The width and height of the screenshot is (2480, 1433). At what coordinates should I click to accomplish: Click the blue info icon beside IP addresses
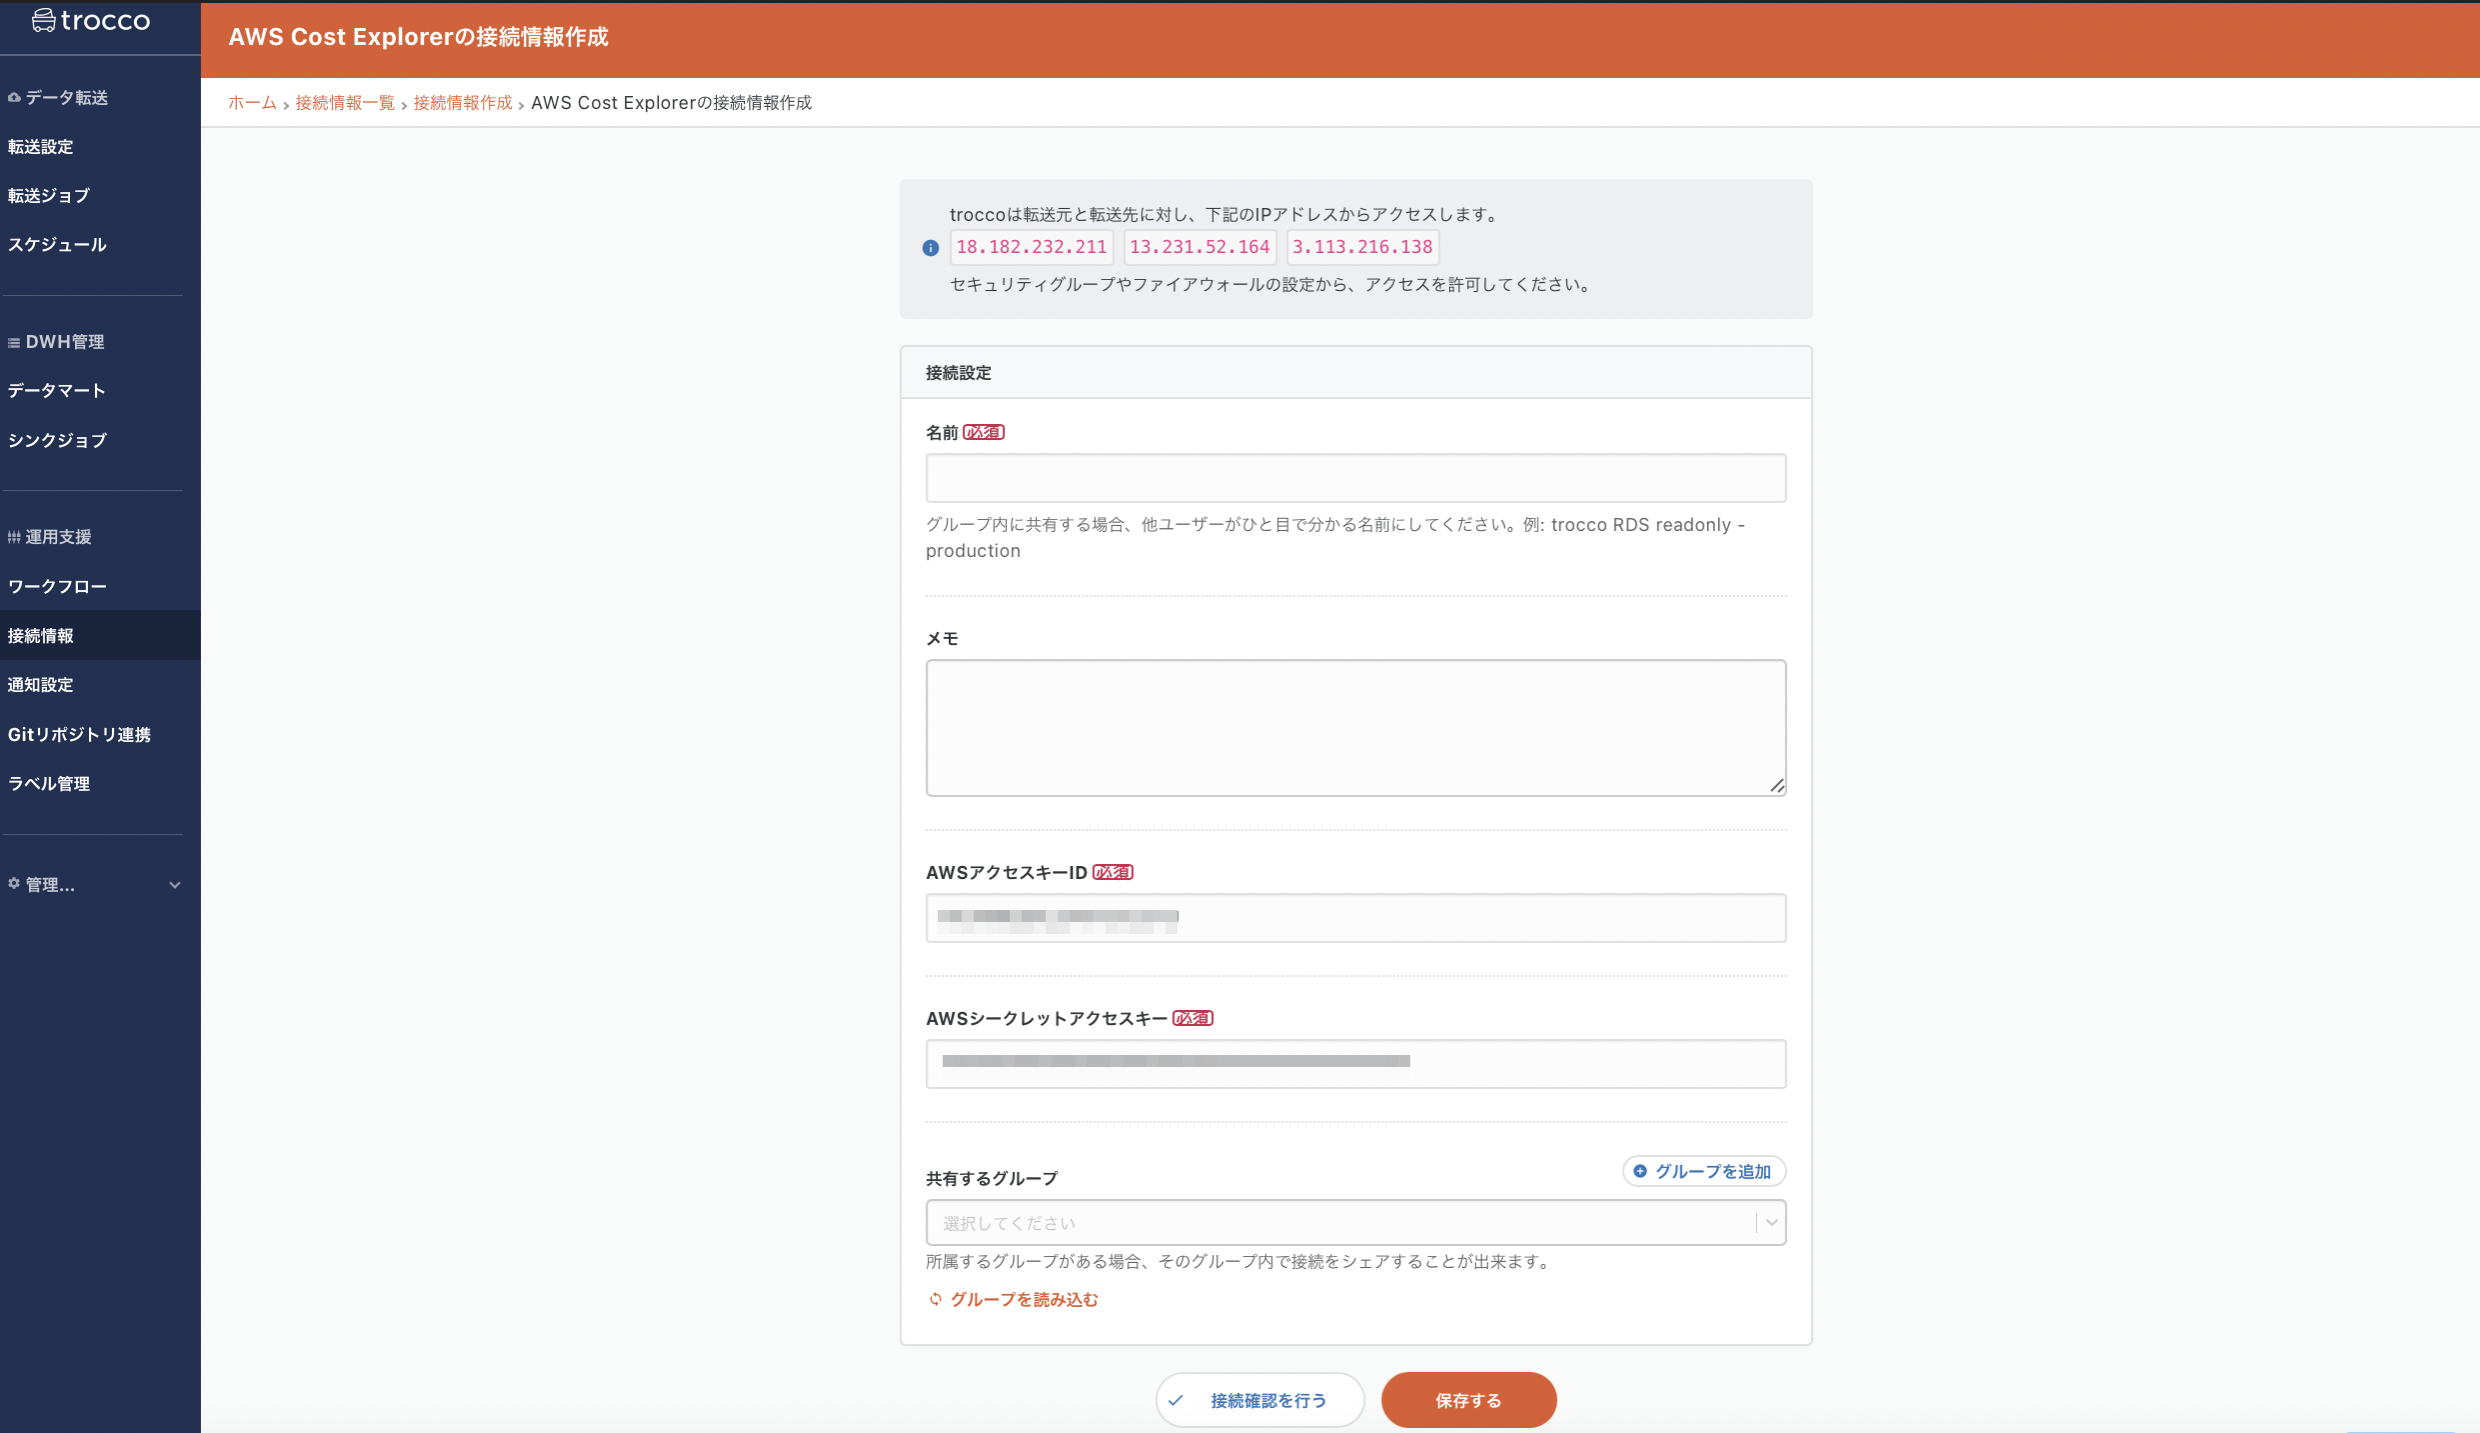(x=930, y=248)
